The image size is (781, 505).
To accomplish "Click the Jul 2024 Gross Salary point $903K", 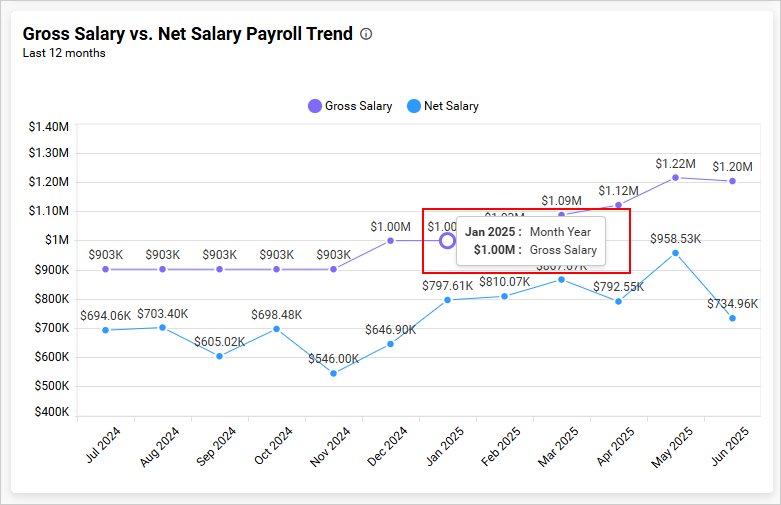I will [105, 269].
